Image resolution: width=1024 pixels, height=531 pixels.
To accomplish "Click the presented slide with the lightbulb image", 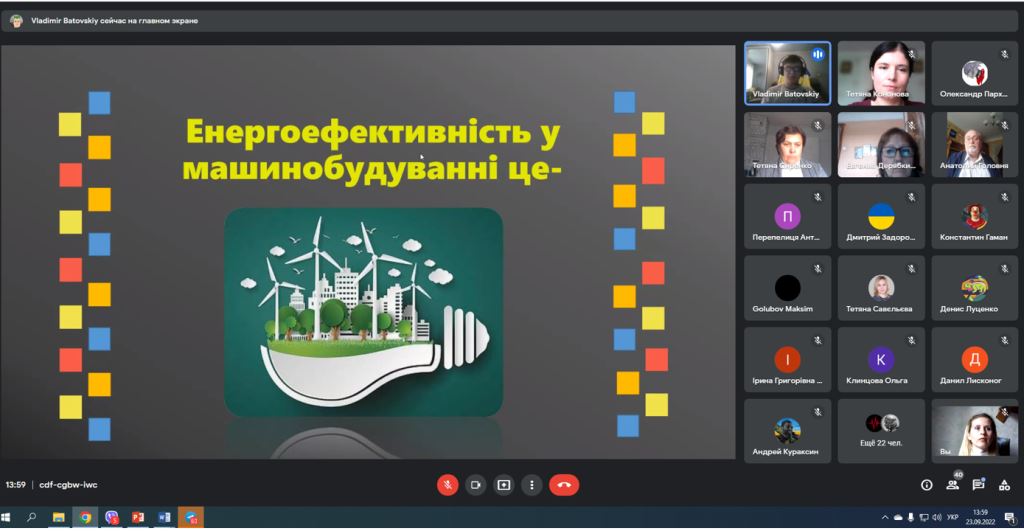I will [x=368, y=251].
